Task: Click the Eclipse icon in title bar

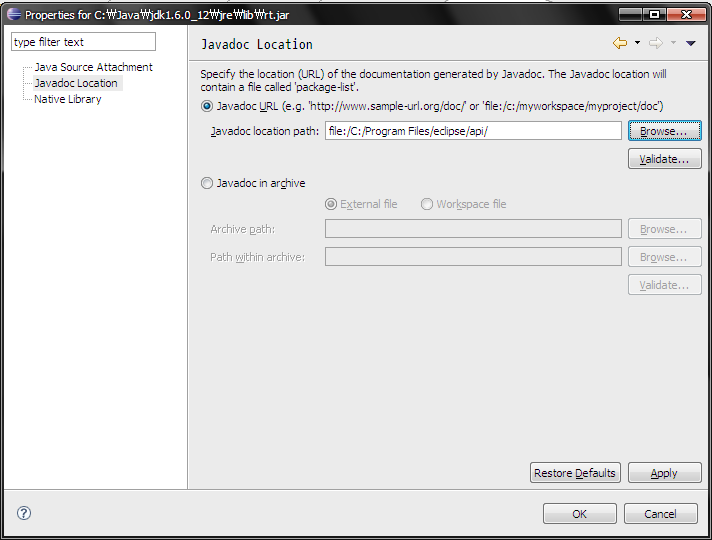Action: (14, 15)
